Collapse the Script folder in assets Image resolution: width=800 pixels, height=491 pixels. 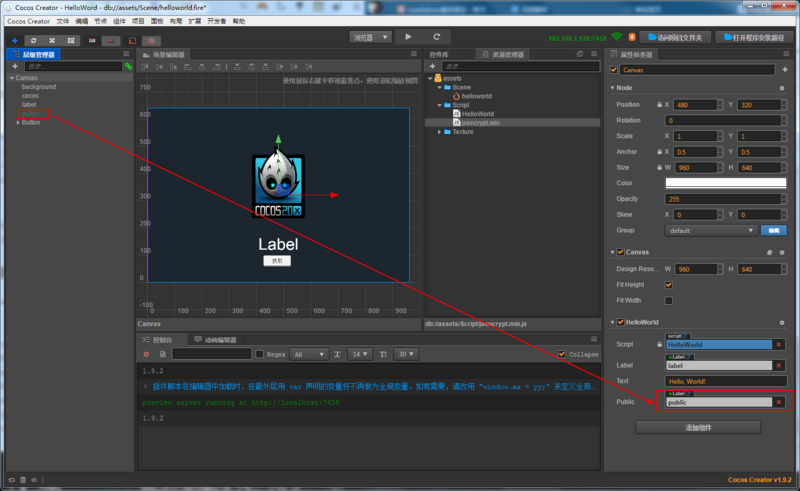[440, 105]
